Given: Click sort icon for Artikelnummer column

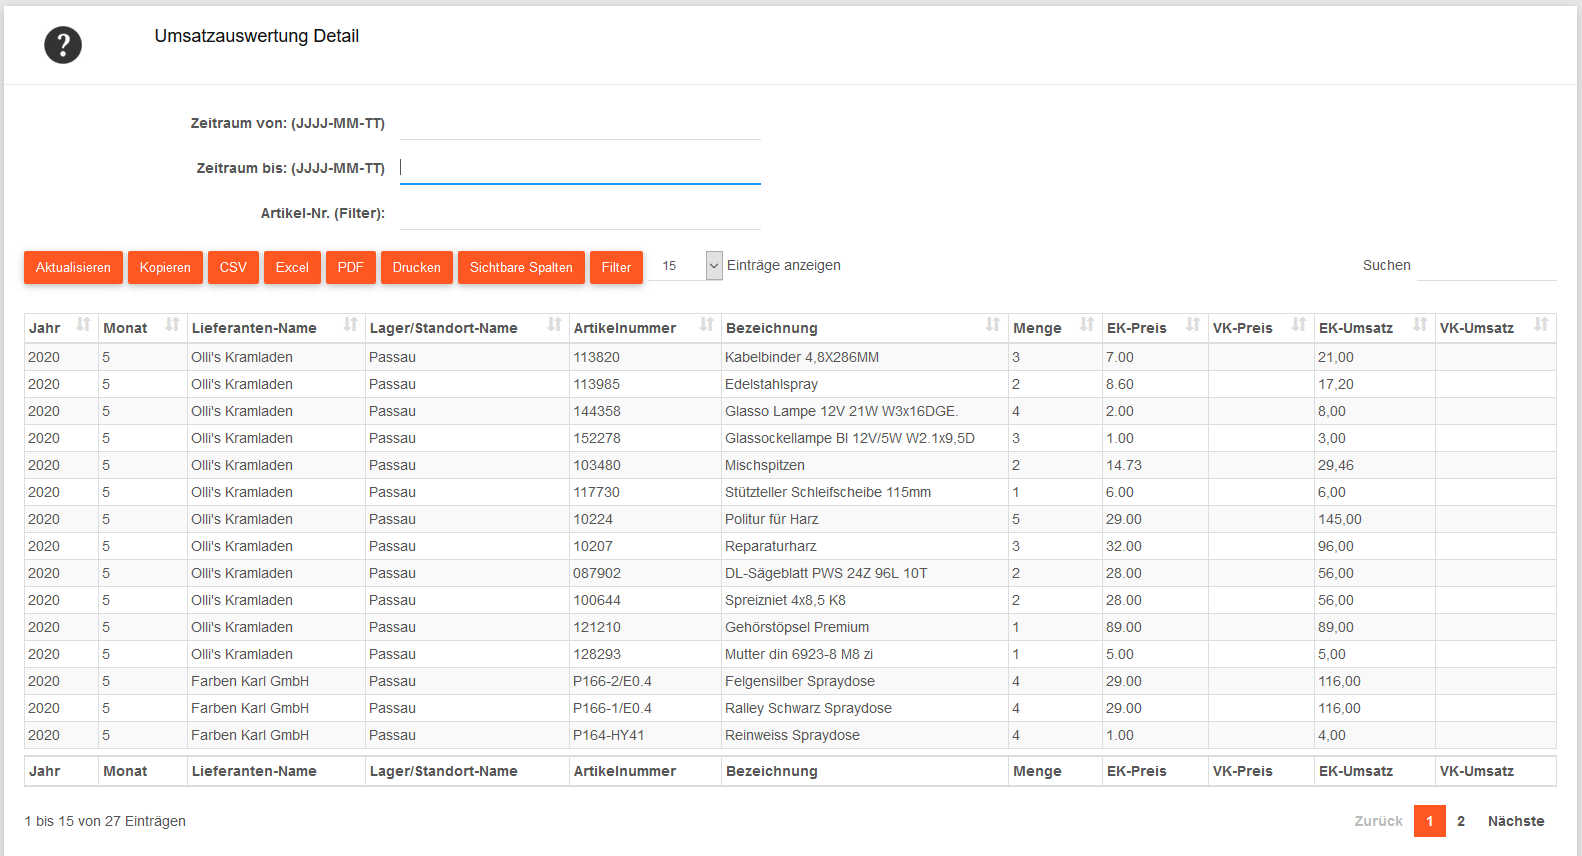Looking at the screenshot, I should [x=706, y=325].
